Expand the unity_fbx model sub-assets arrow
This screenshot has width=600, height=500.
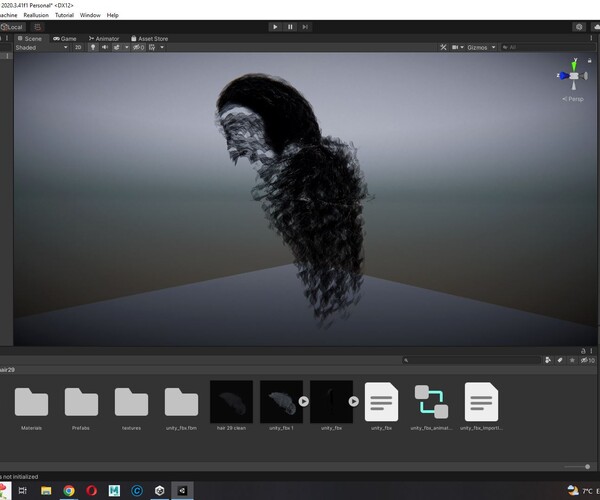point(354,401)
